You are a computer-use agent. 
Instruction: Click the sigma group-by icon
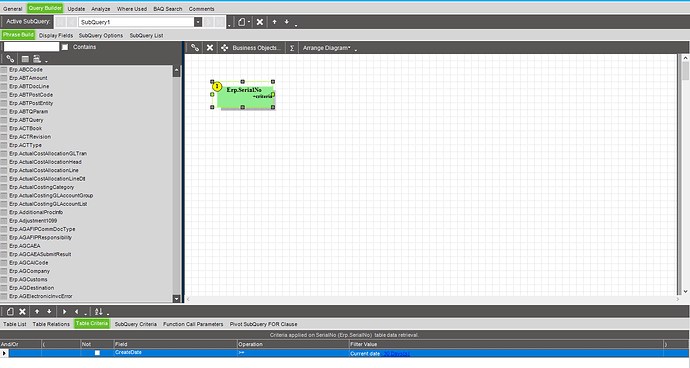click(291, 48)
